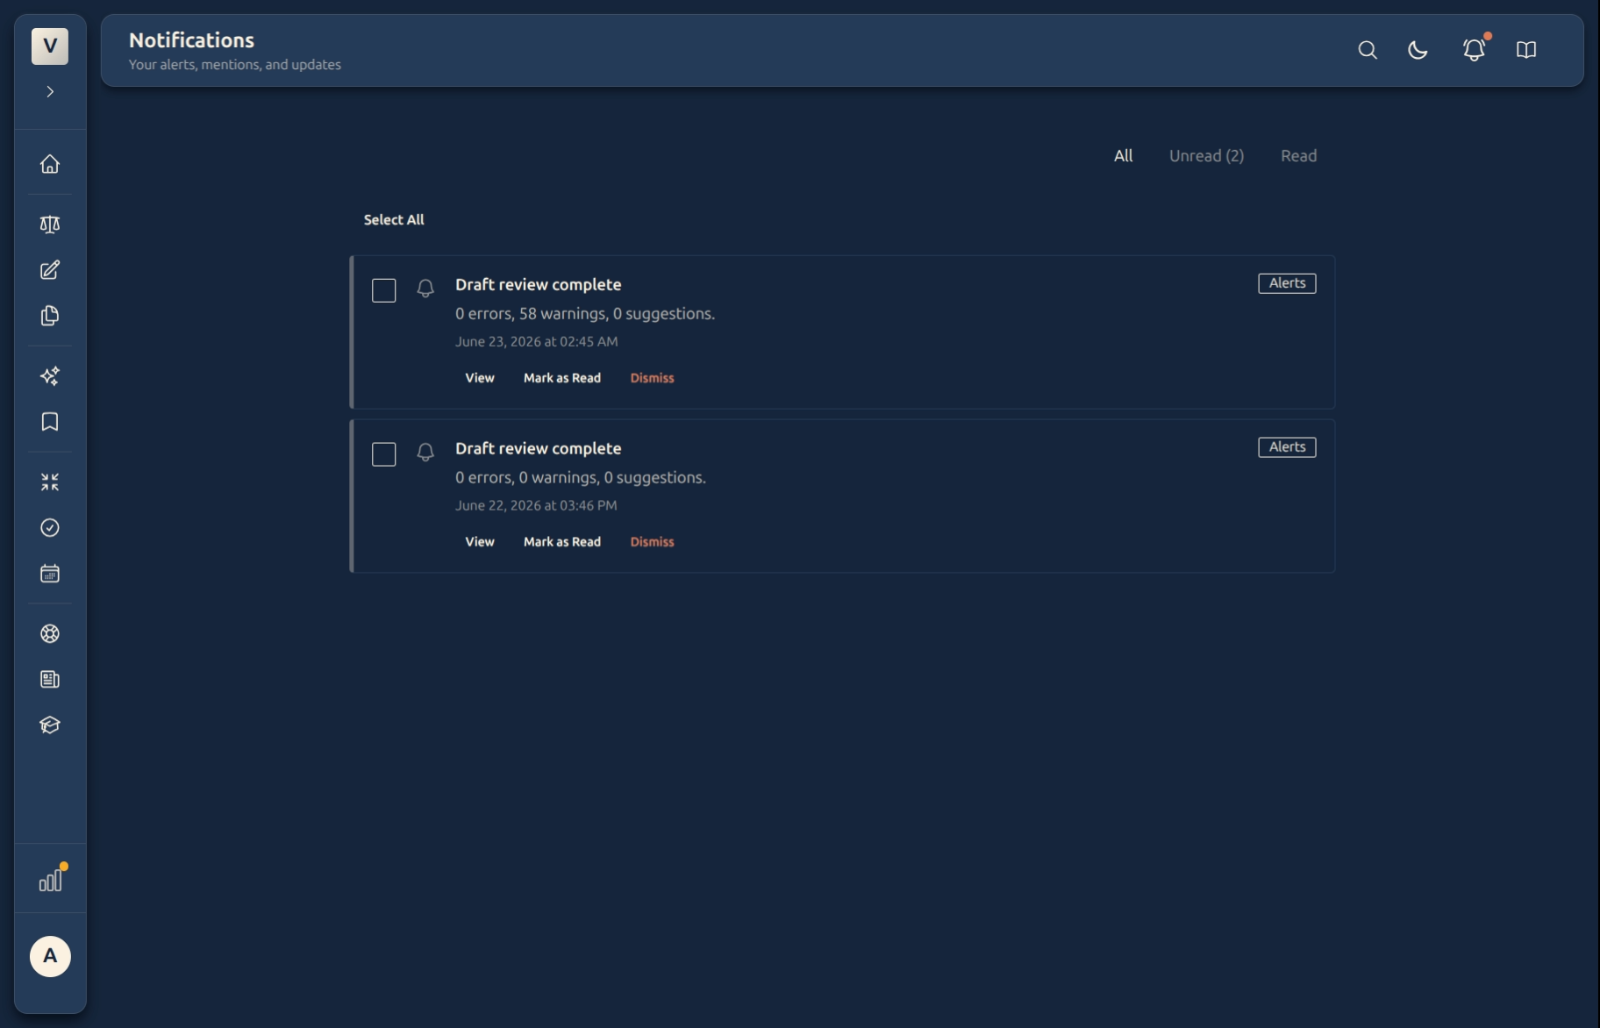Open the bar chart analytics icon
The image size is (1600, 1028).
[x=51, y=879]
